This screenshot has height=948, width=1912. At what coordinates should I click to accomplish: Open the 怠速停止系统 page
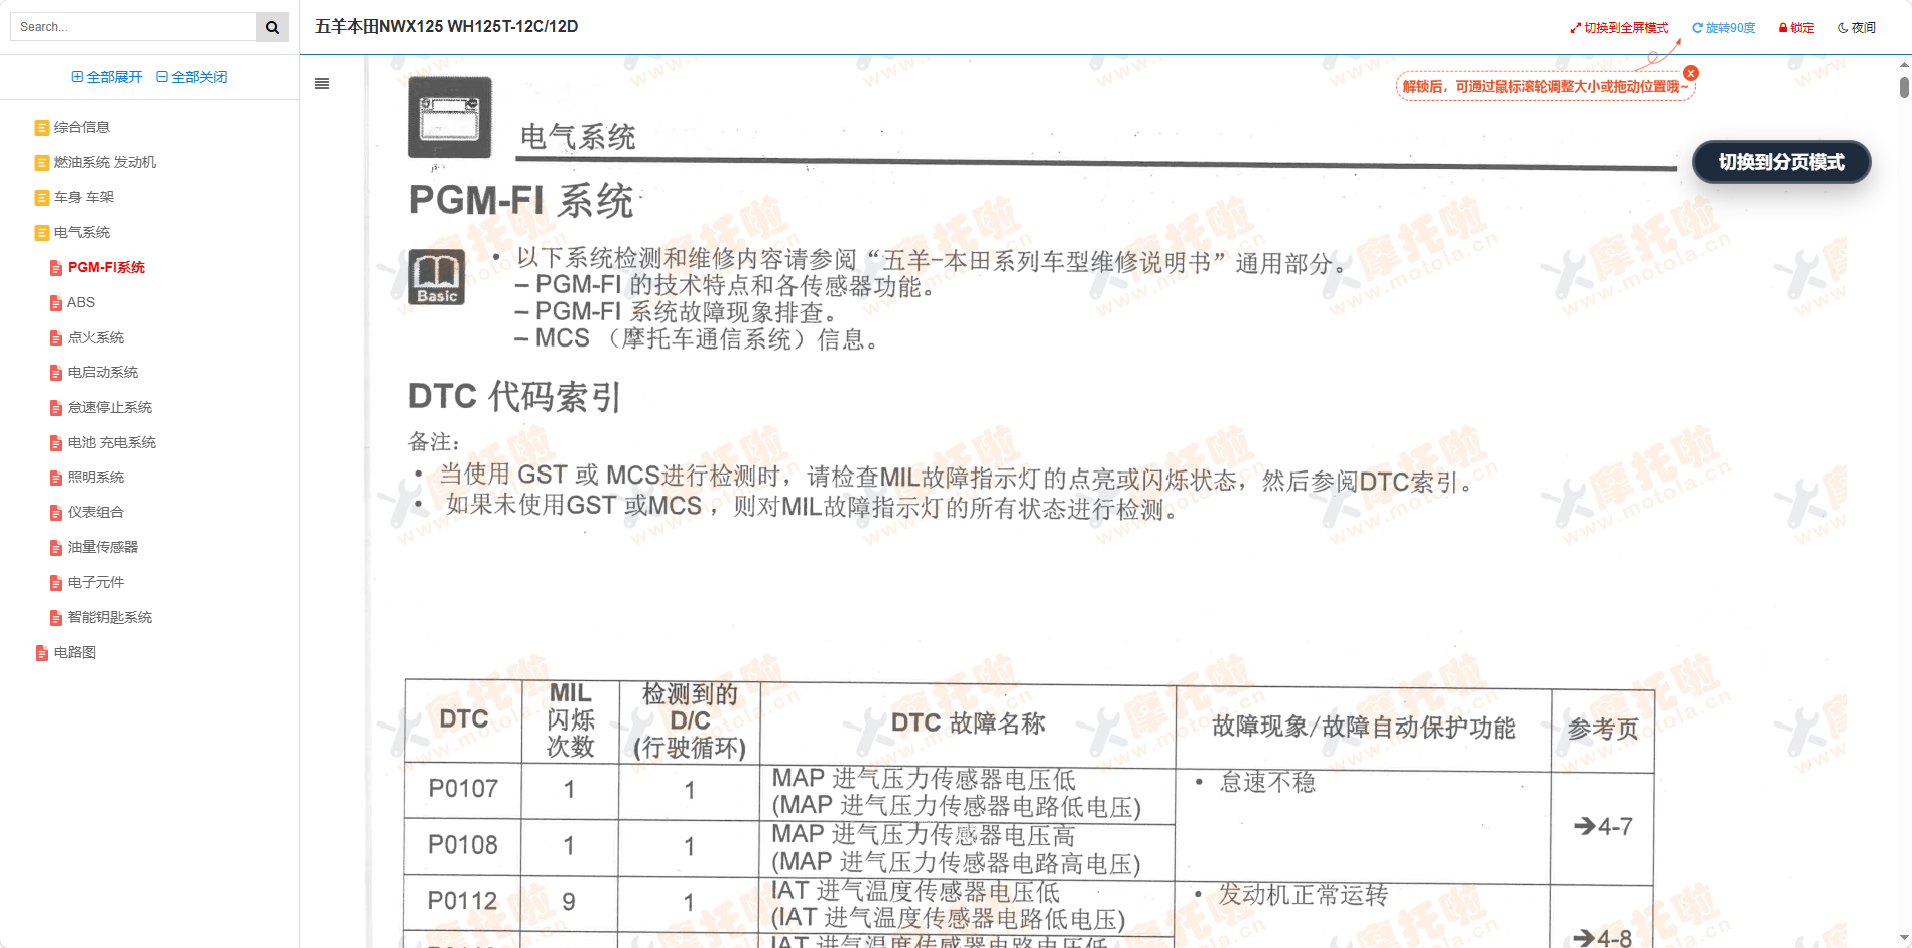pos(110,407)
